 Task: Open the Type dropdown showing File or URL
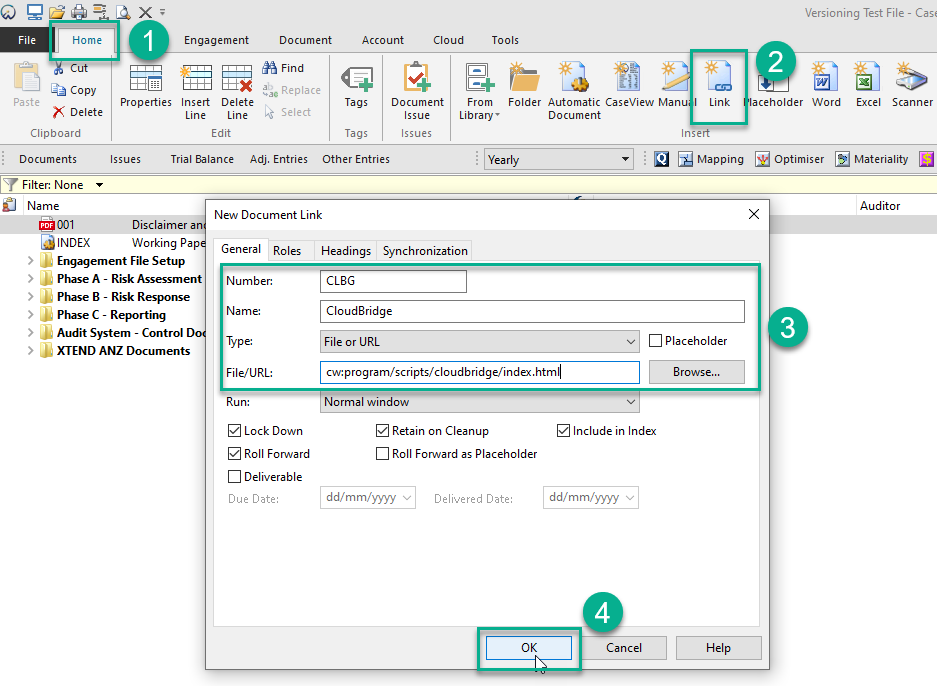[479, 342]
